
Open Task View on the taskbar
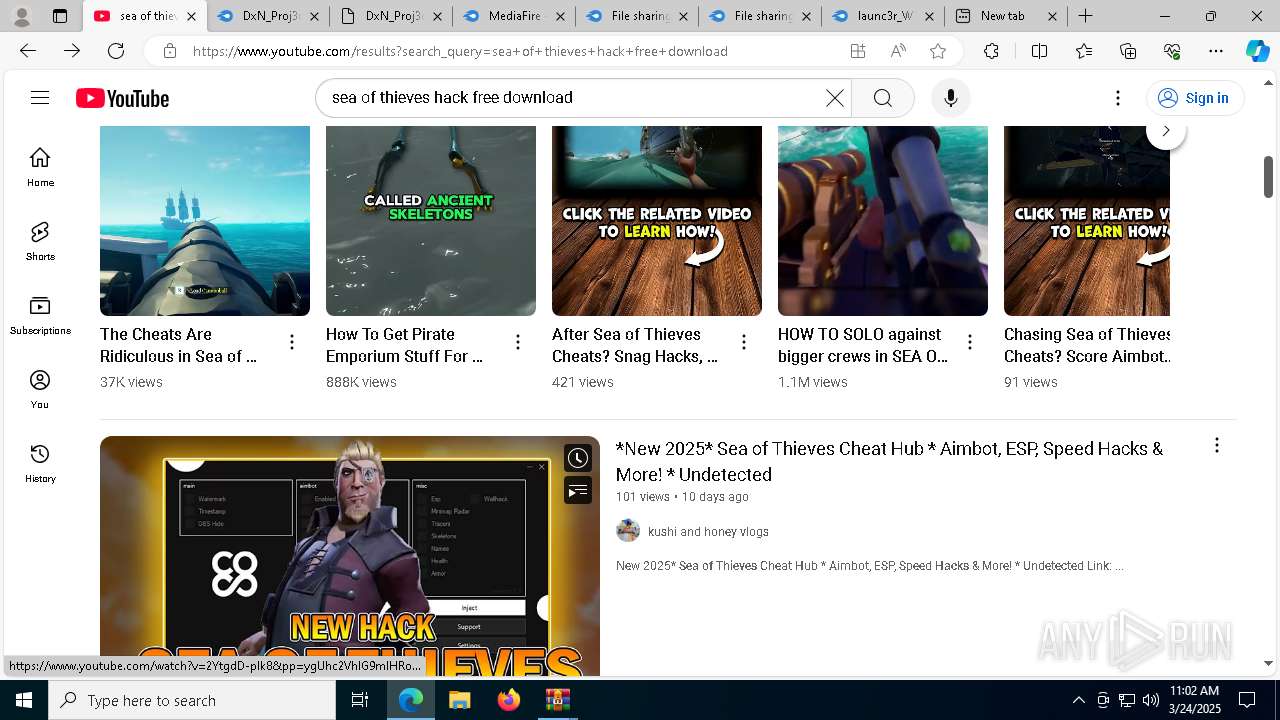(x=360, y=700)
